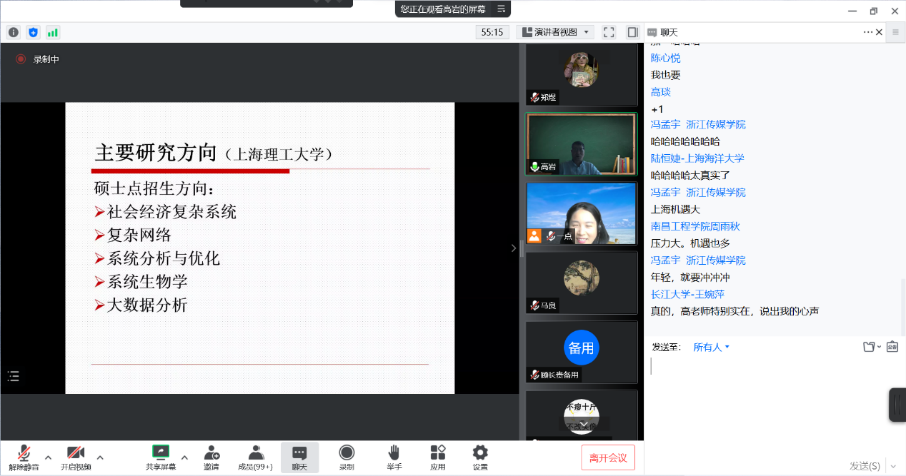Open the apps (应用) menu

click(438, 455)
